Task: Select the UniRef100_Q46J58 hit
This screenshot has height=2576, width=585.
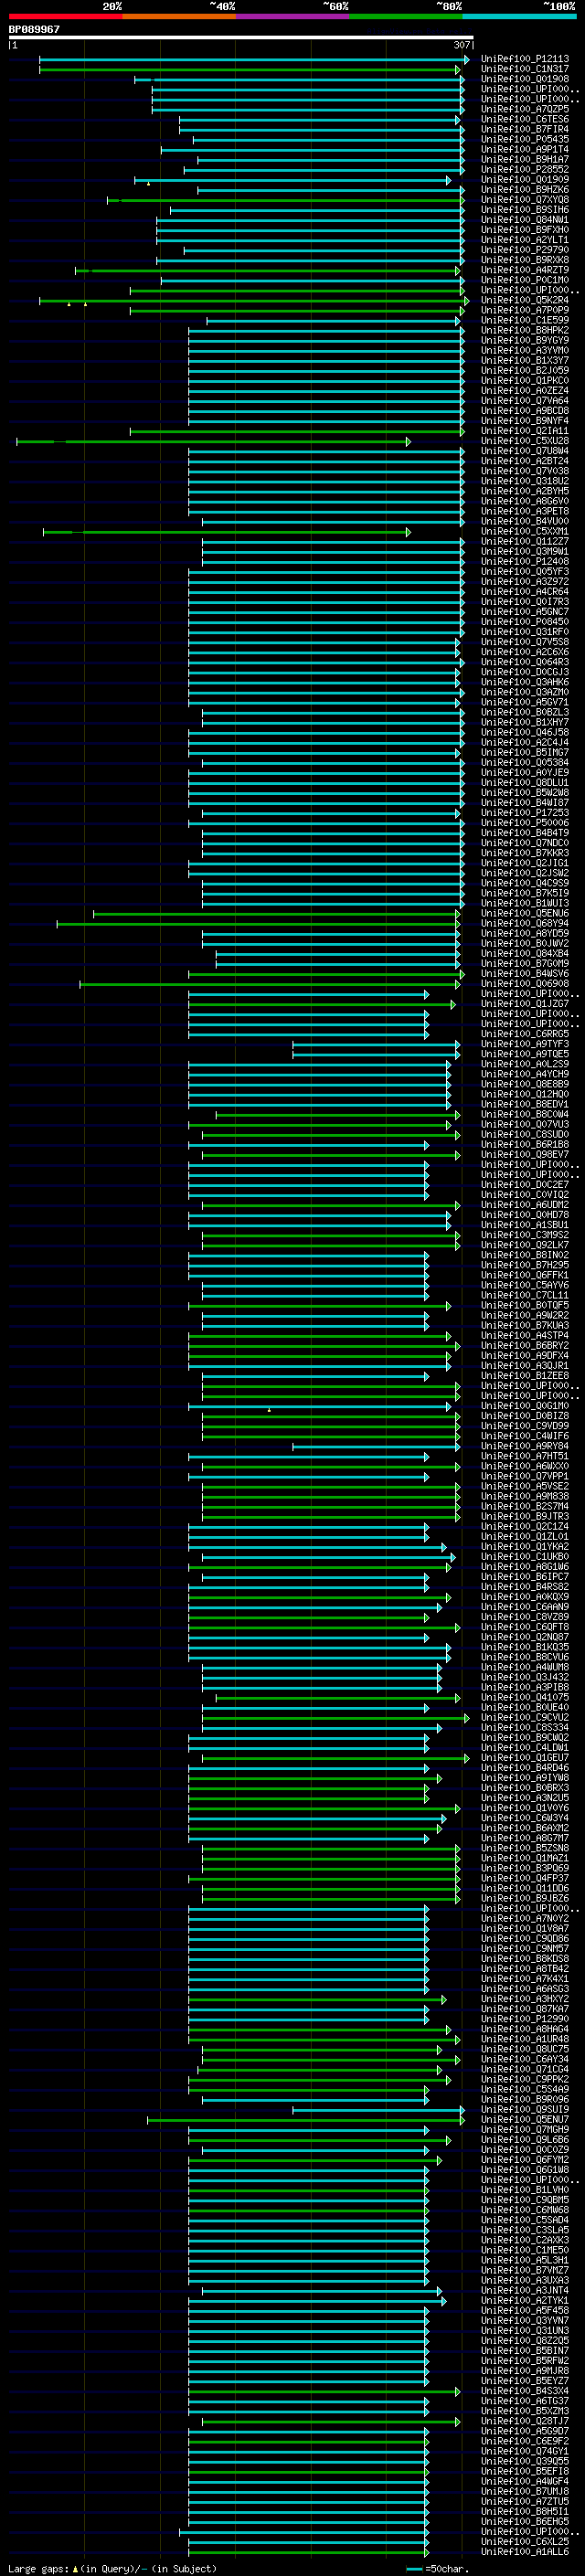Action: point(525,732)
